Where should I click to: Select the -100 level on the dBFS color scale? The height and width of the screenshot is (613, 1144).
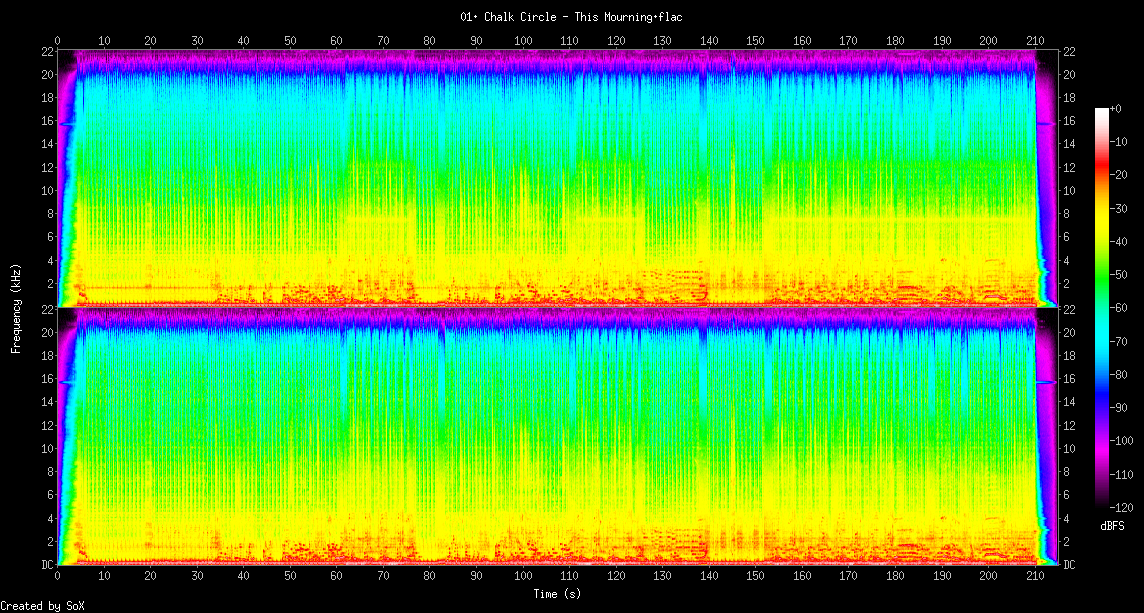(1102, 440)
